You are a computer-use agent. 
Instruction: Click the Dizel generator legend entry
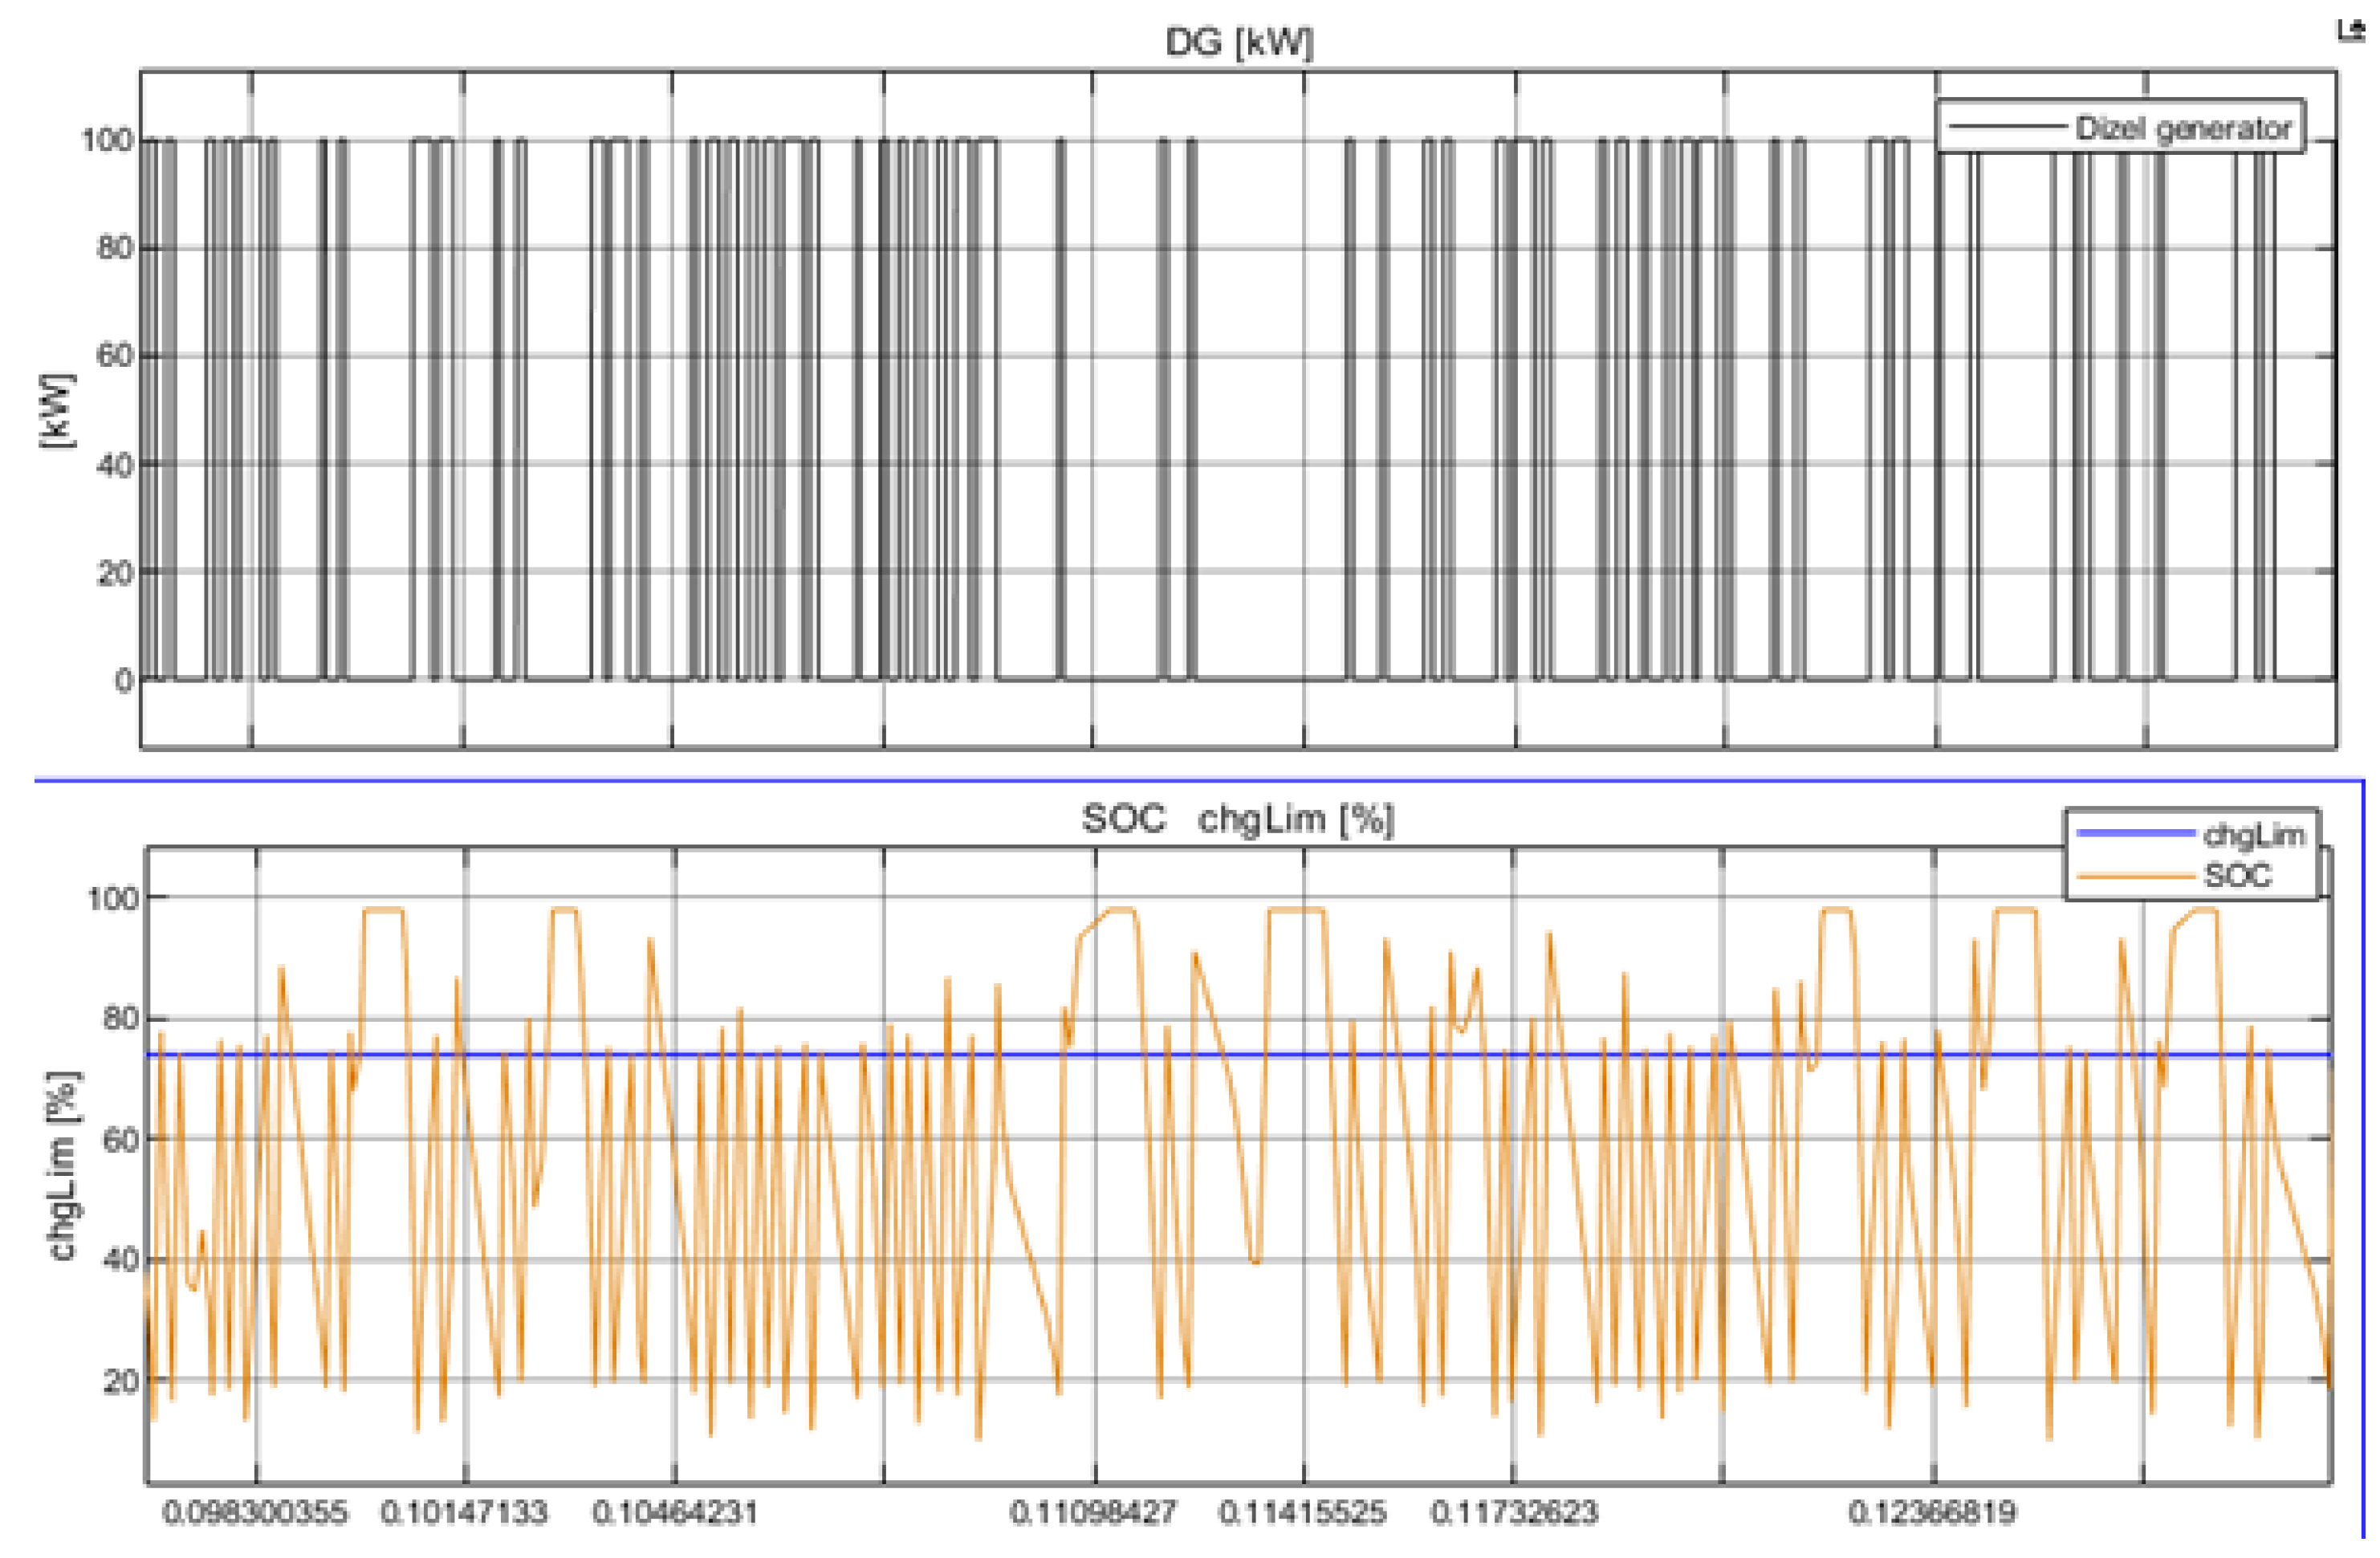[x=2182, y=128]
